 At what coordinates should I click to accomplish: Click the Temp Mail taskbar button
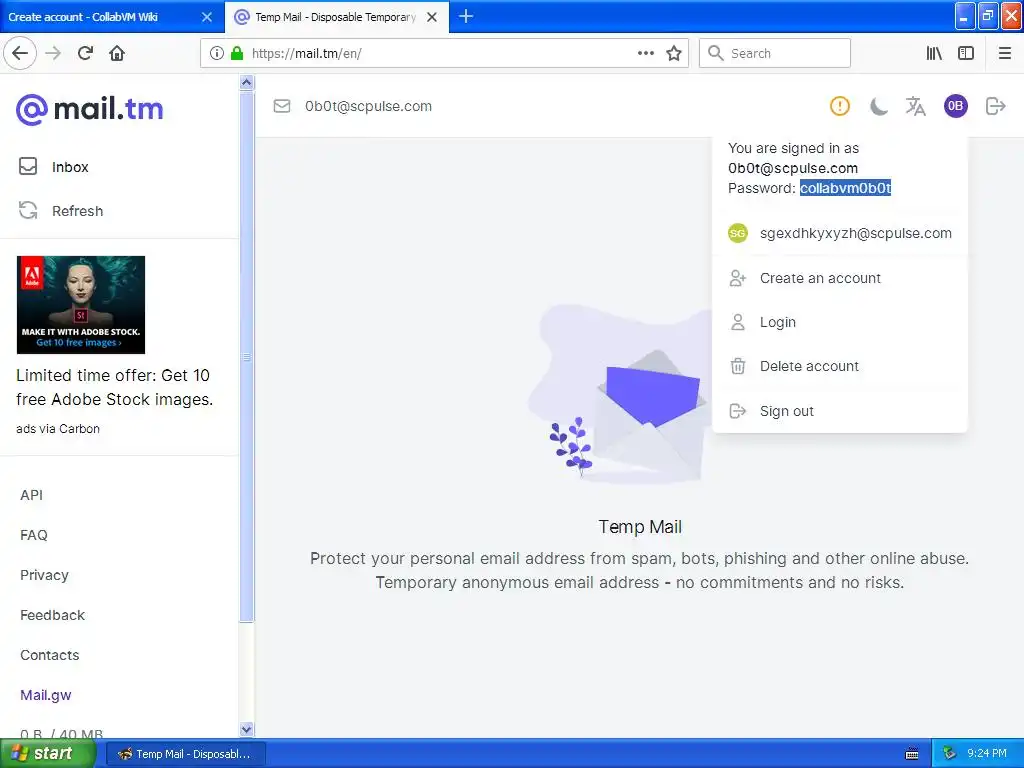[185, 754]
